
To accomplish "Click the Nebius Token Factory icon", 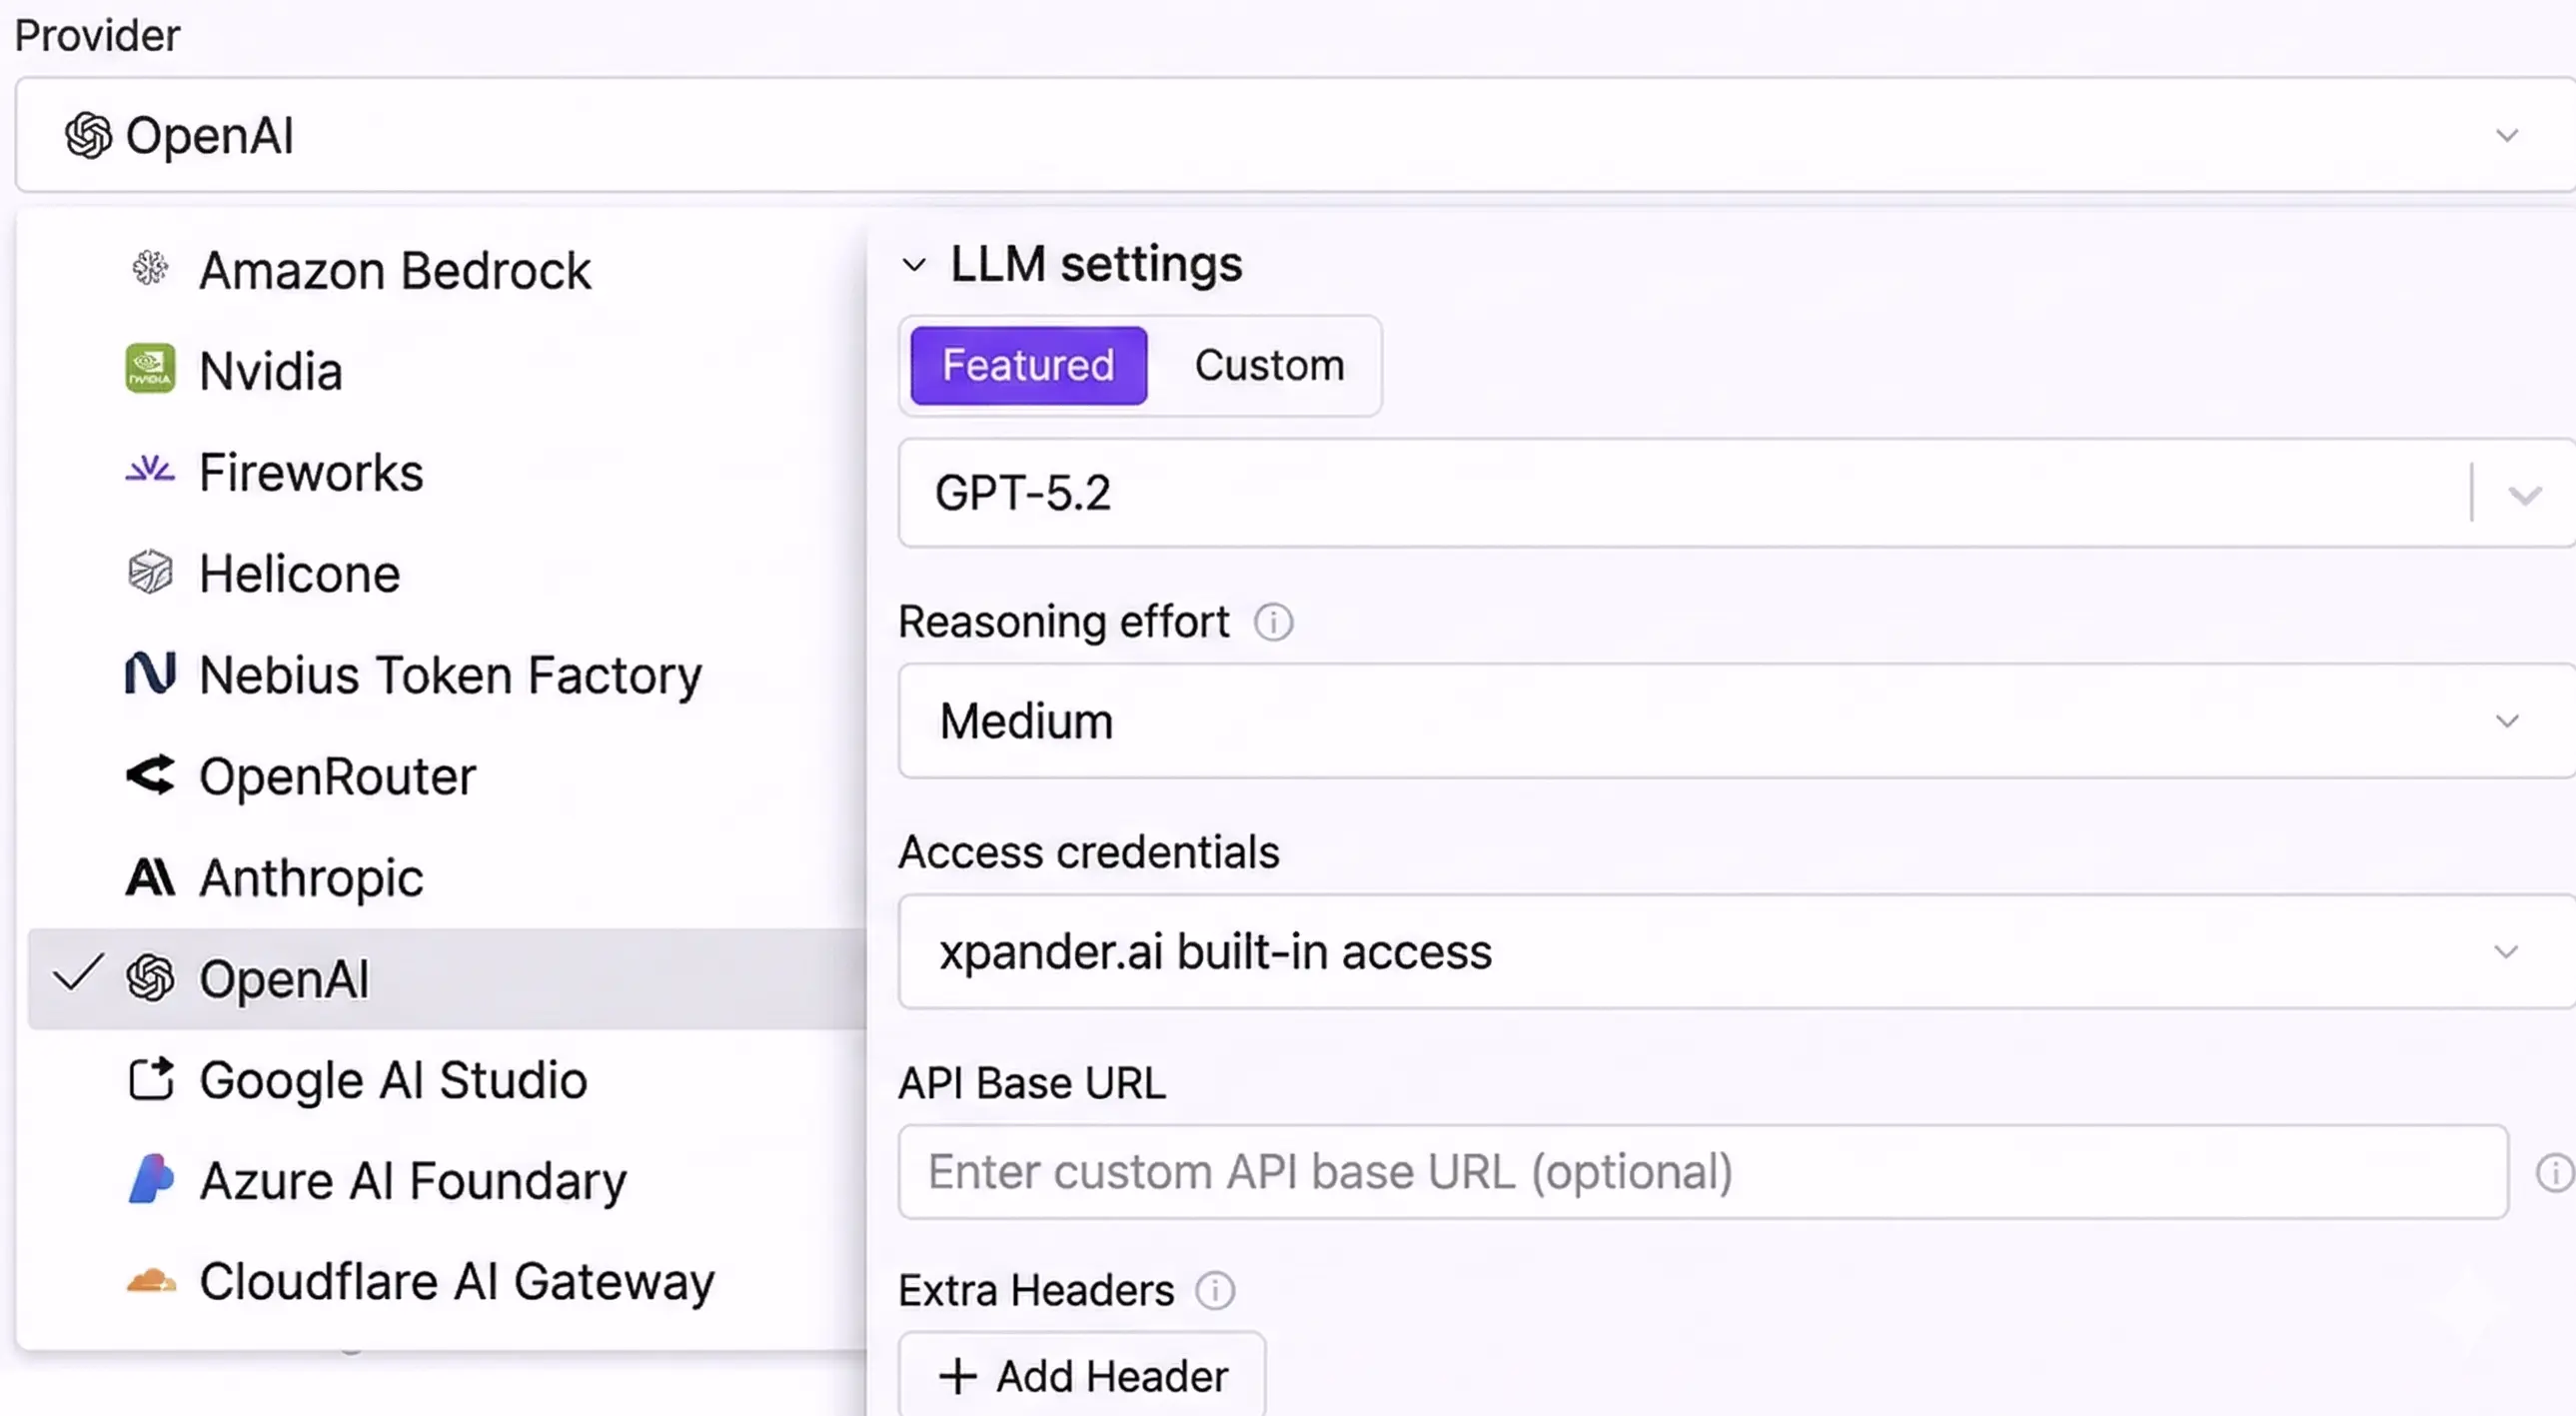I will click(x=150, y=673).
